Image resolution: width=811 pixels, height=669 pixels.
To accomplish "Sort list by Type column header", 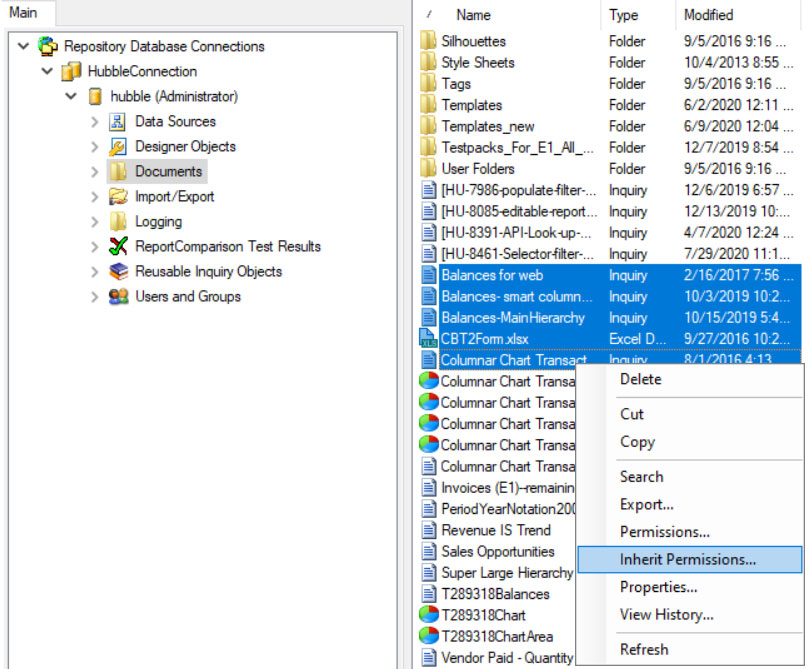I will pos(623,15).
